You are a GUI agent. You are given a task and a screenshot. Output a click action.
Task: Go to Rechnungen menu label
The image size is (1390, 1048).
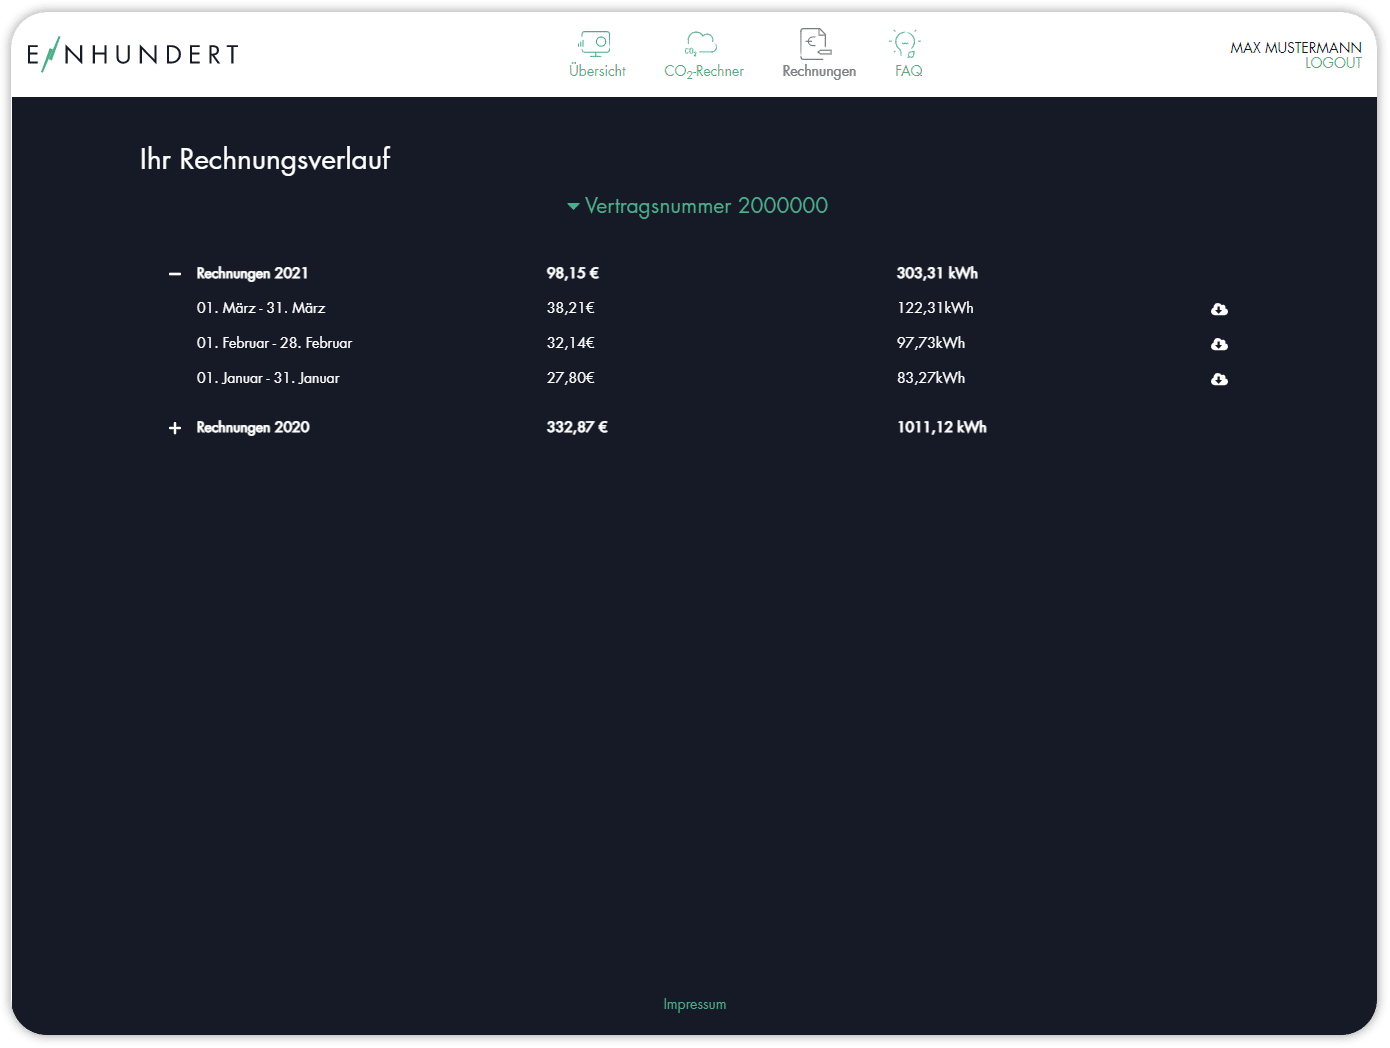click(x=819, y=72)
